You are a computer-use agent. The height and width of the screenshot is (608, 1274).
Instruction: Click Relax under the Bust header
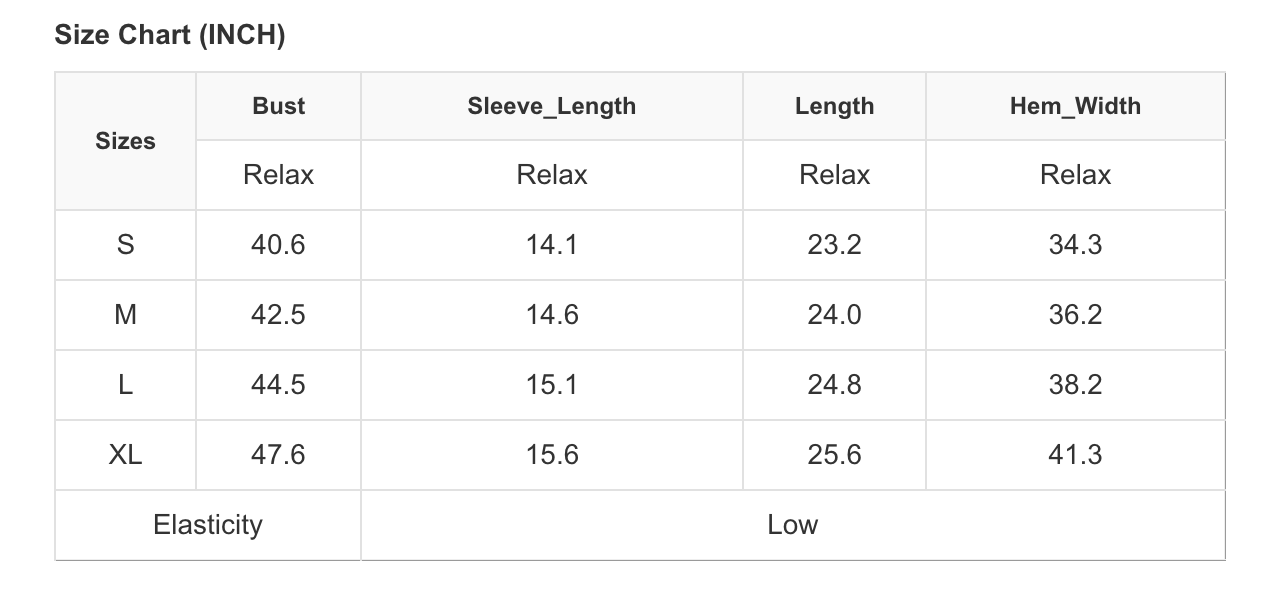(x=278, y=175)
